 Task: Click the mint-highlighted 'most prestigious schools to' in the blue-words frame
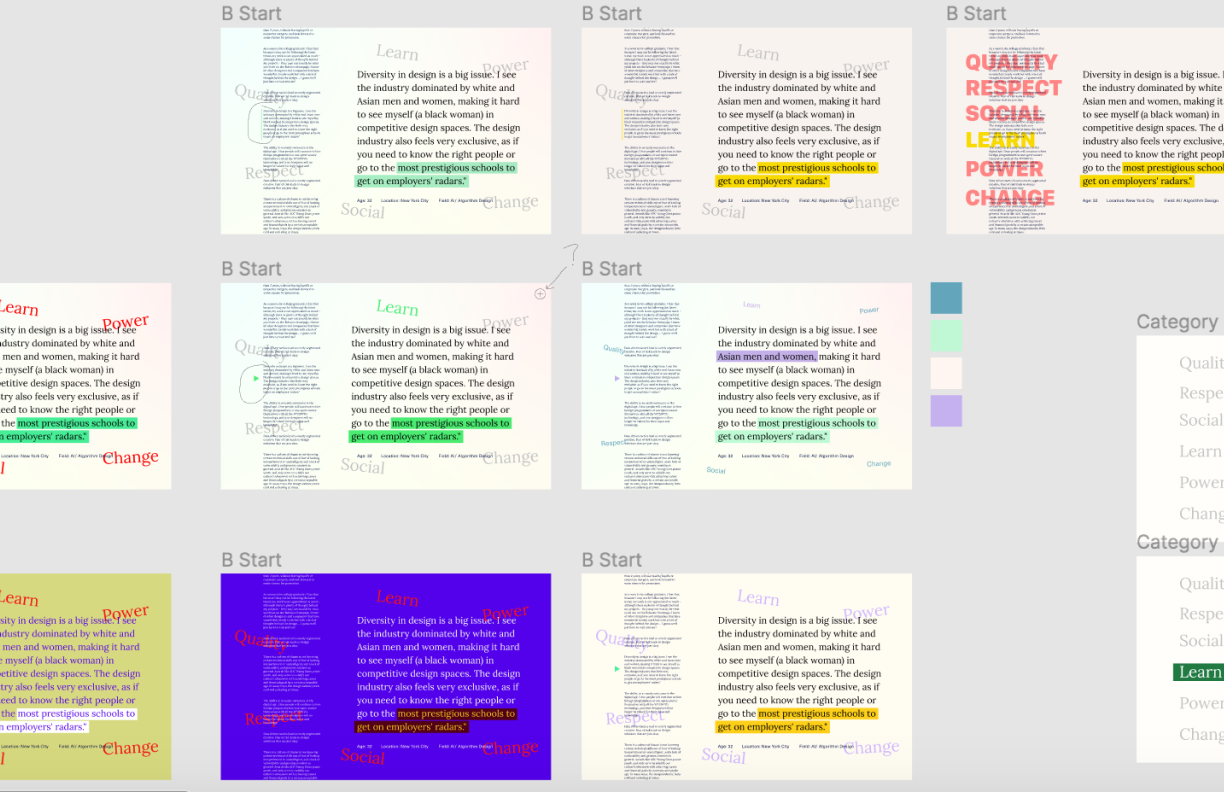pos(817,423)
